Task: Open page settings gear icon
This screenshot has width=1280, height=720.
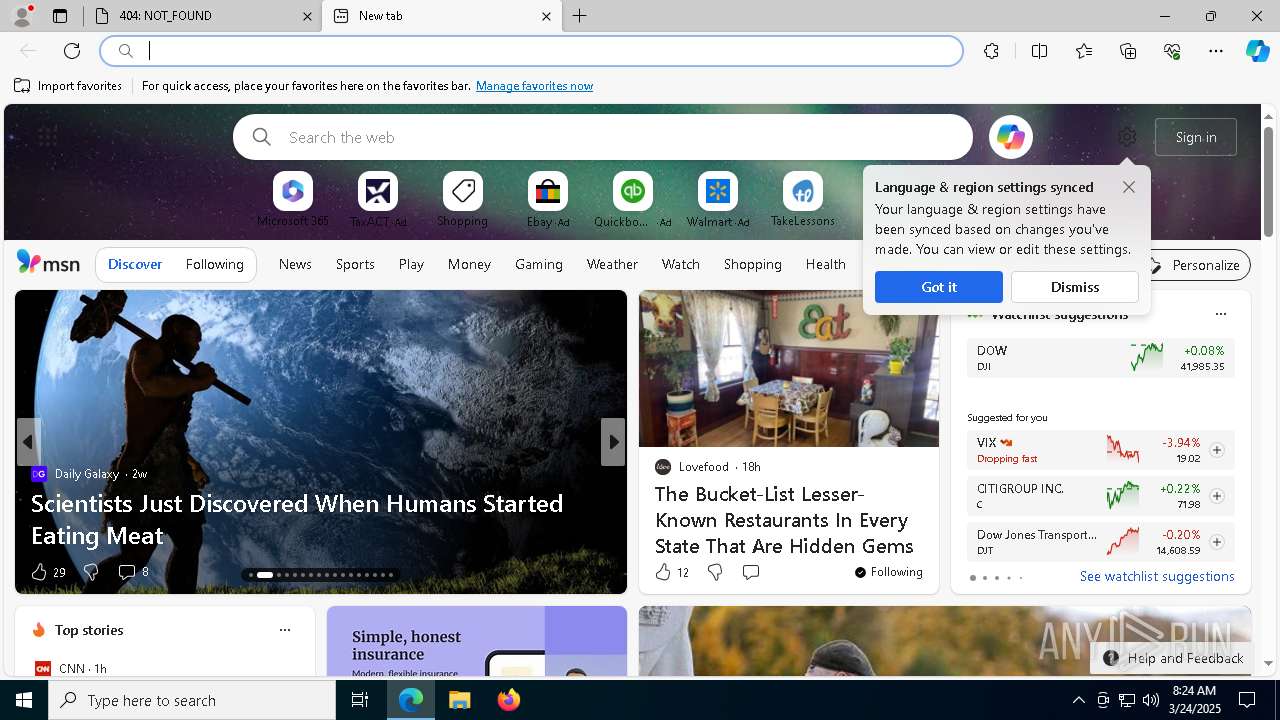Action: tap(1127, 137)
